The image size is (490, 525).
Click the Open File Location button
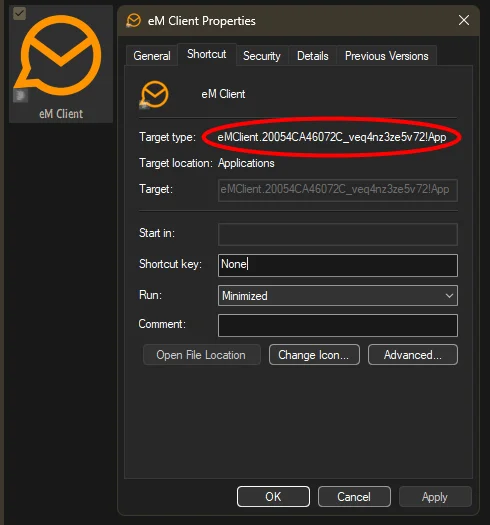coord(201,355)
